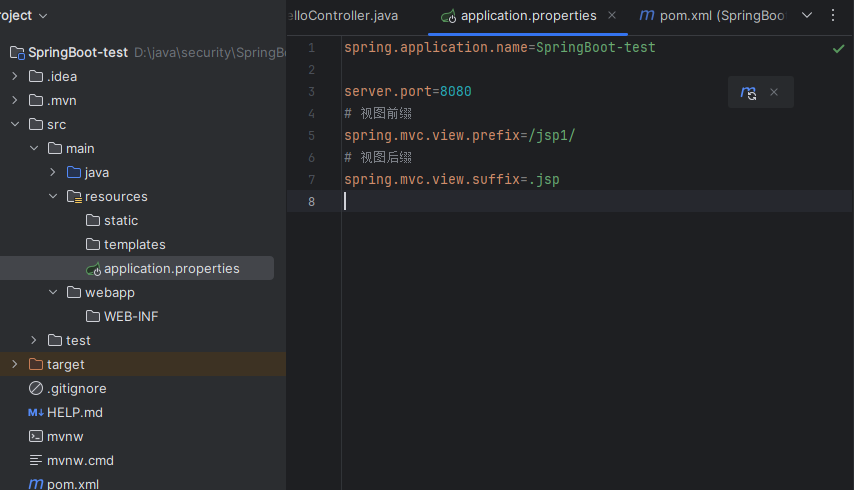Image resolution: width=854 pixels, height=490 pixels.
Task: Switch to the pom.xml tab
Action: click(712, 16)
